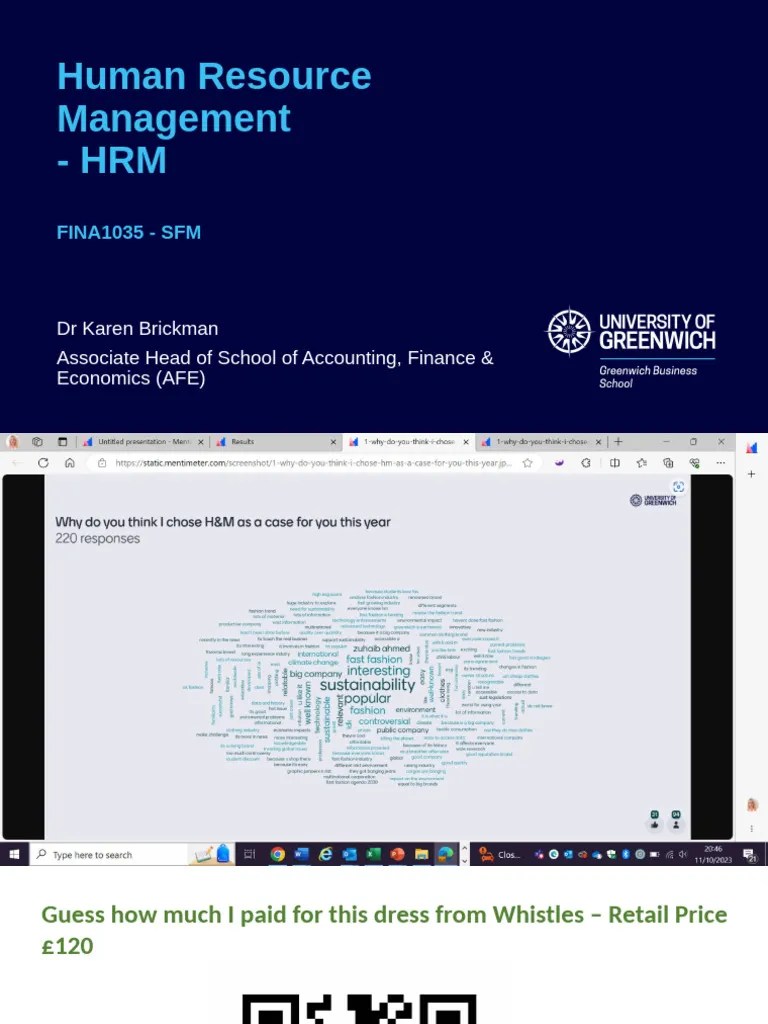The width and height of the screenshot is (768, 1024).
Task: Click the word 'sustainability' in word cloud
Action: [x=368, y=685]
